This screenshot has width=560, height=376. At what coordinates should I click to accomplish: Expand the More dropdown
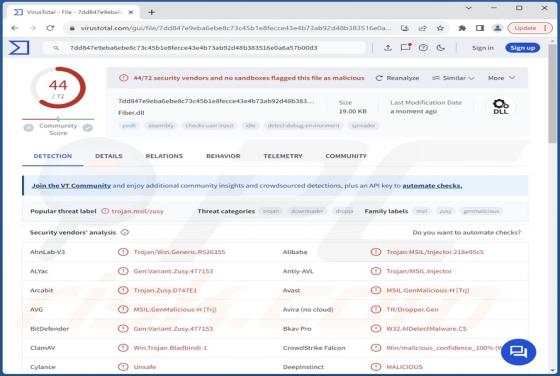(501, 77)
